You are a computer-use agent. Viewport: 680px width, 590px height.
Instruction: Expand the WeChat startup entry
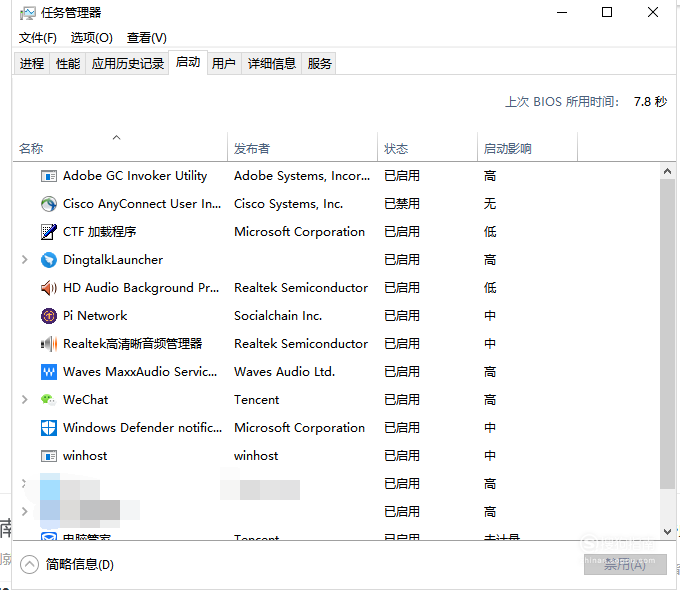tap(25, 400)
